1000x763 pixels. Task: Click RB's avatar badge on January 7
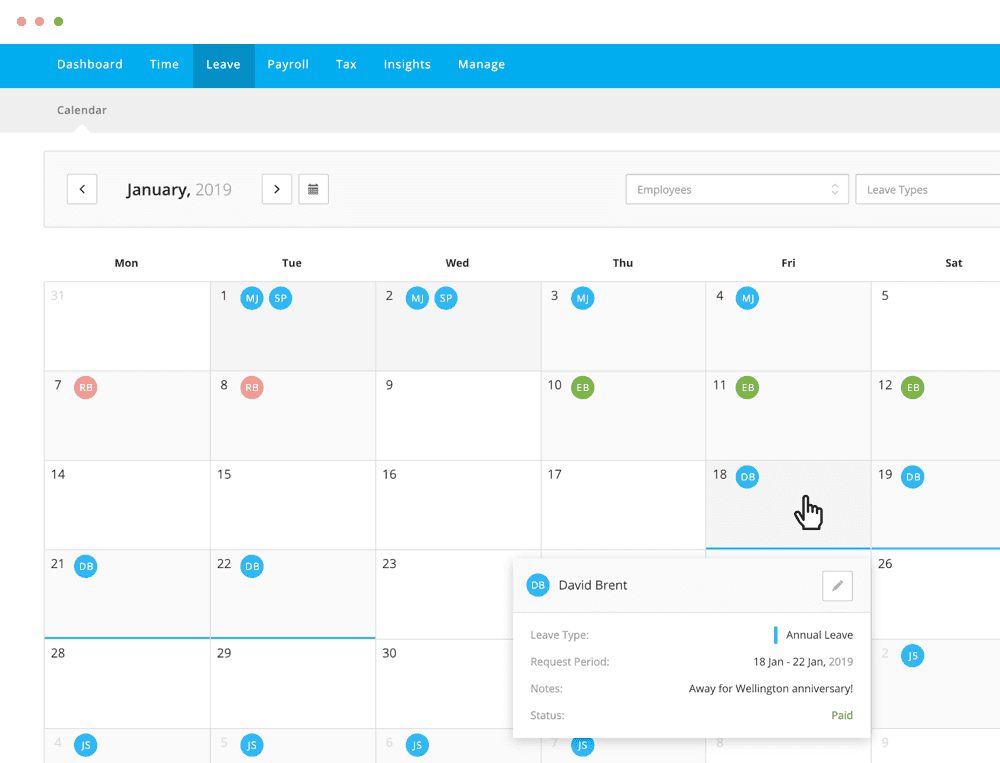pyautogui.click(x=86, y=387)
